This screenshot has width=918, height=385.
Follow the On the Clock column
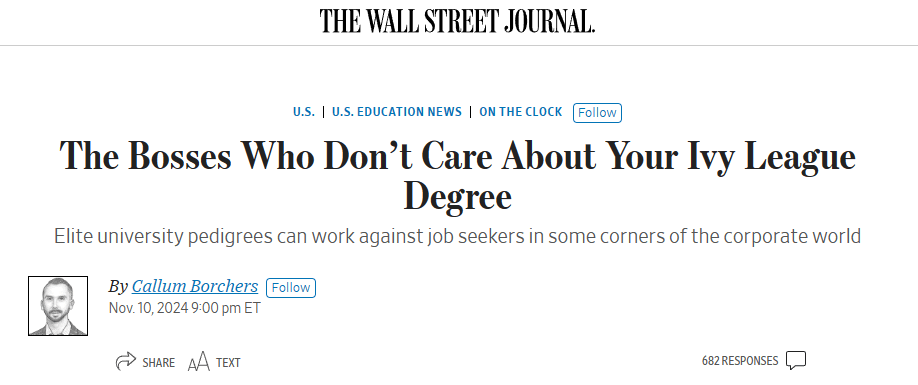(x=597, y=112)
